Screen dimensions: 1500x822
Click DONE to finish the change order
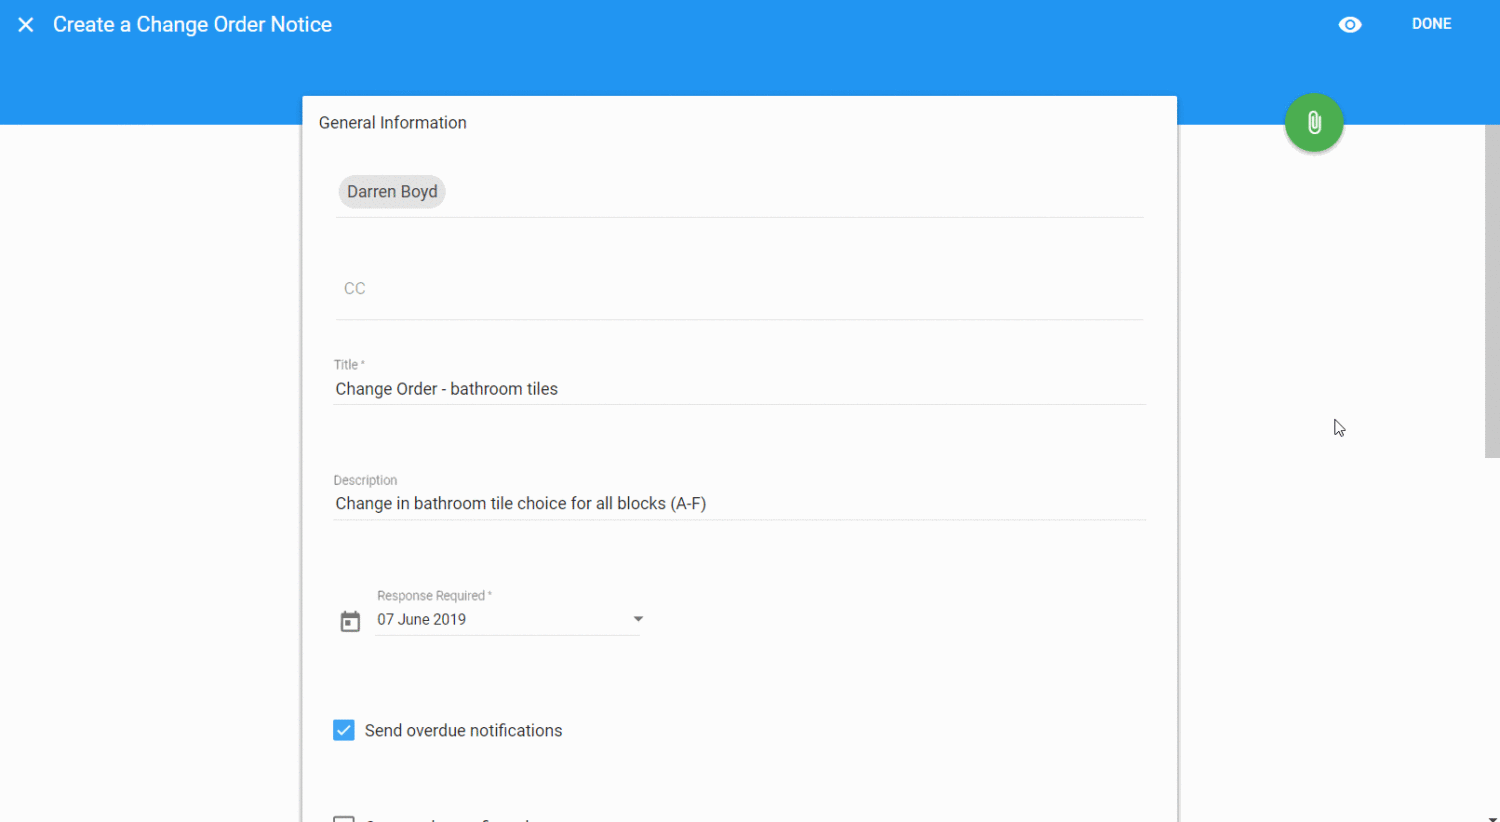(x=1431, y=23)
